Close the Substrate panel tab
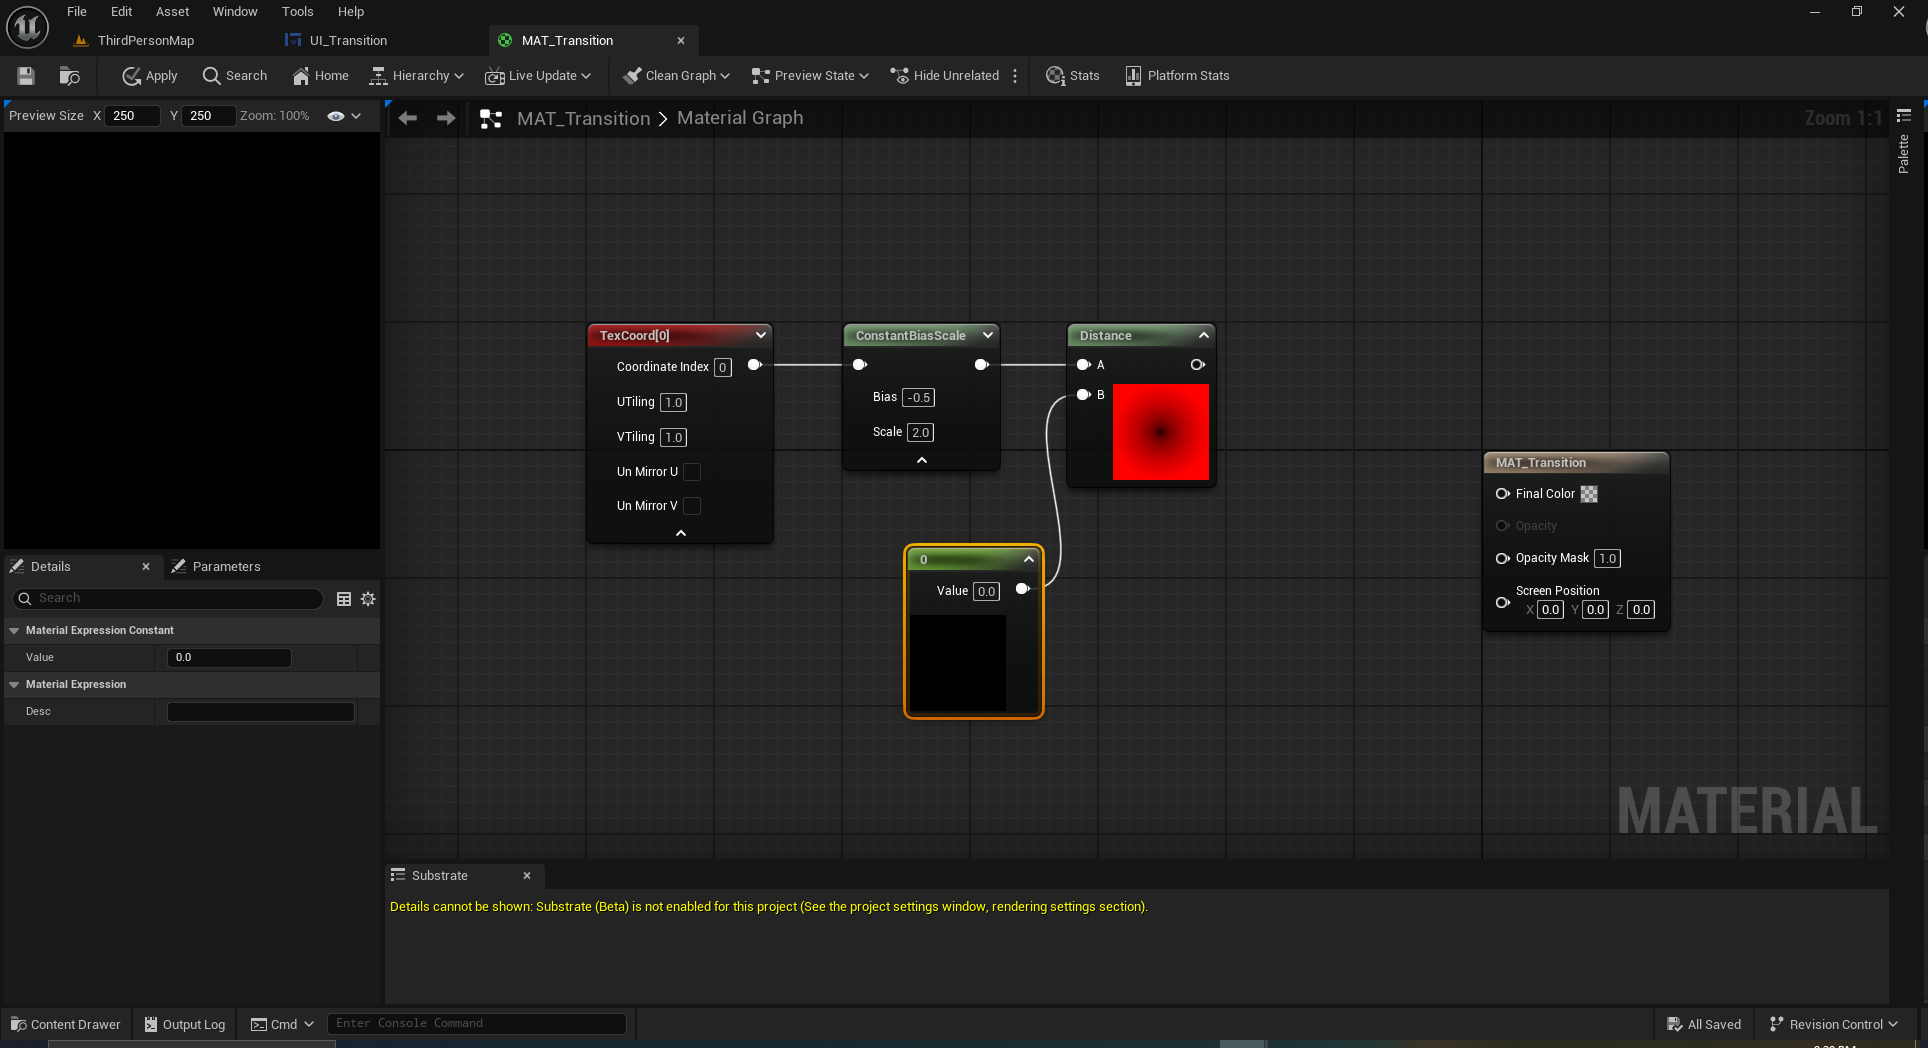 click(x=527, y=876)
